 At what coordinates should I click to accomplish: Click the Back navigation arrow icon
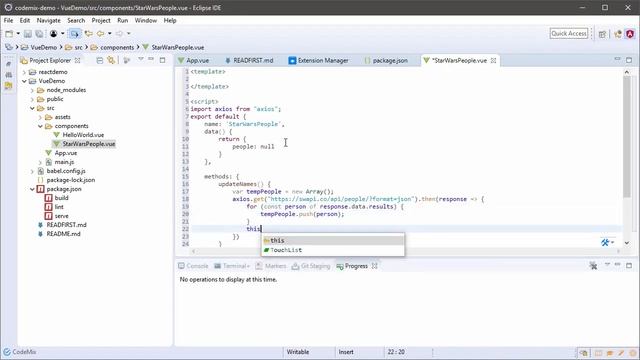pos(100,33)
